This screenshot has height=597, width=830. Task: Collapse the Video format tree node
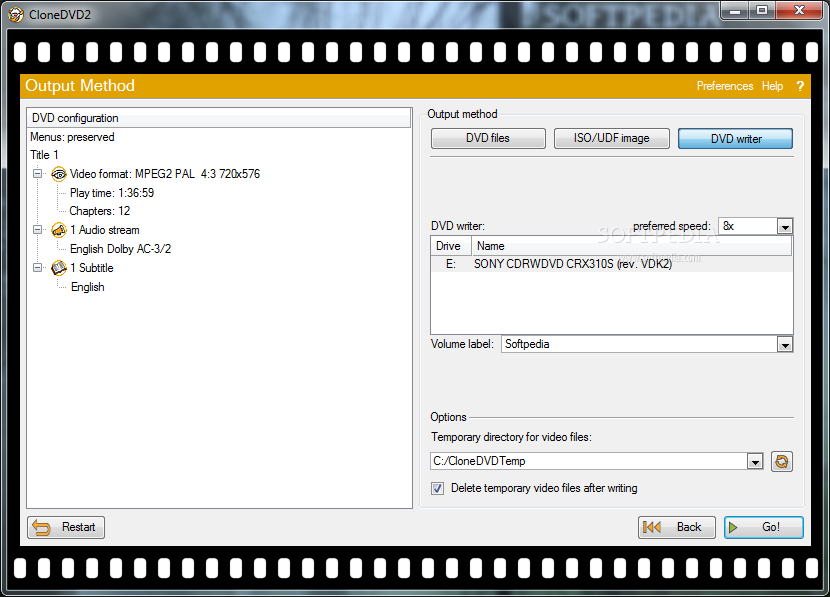pos(38,174)
